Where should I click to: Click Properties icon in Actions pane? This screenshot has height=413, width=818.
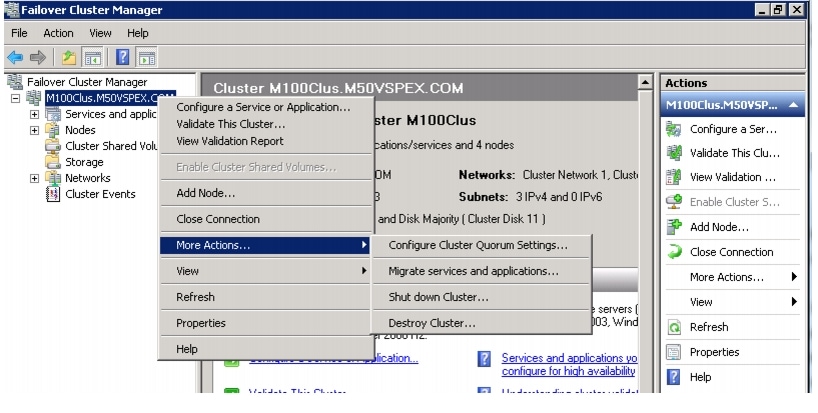pyautogui.click(x=674, y=352)
